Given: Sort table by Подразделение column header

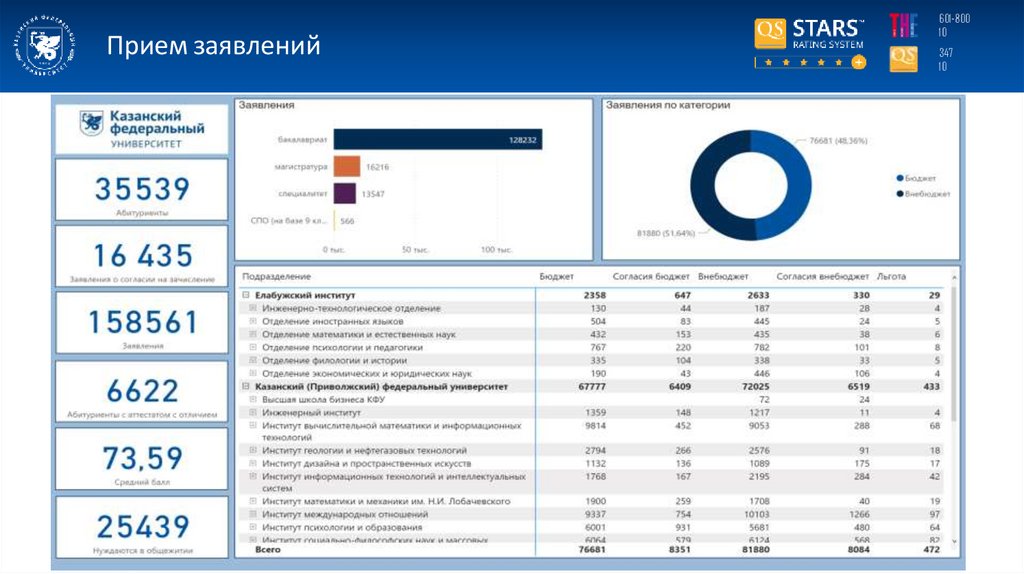Looking at the screenshot, I should tap(276, 276).
